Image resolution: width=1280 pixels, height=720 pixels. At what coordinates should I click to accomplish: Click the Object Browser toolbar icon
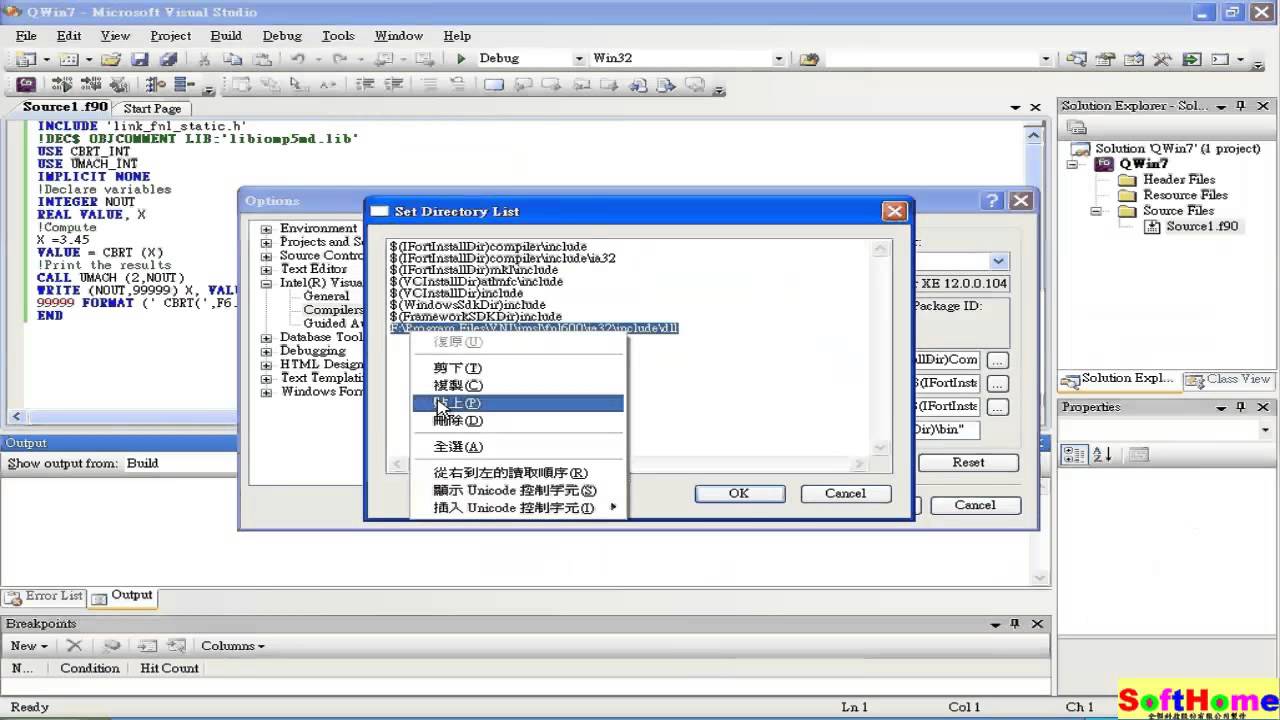(1133, 59)
